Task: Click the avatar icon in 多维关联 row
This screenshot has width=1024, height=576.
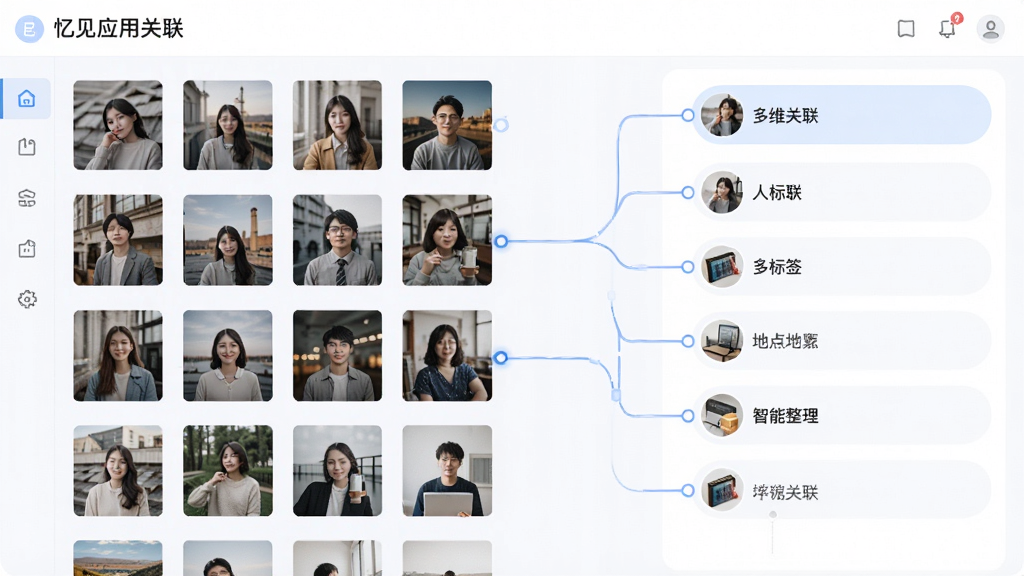Action: coord(722,115)
